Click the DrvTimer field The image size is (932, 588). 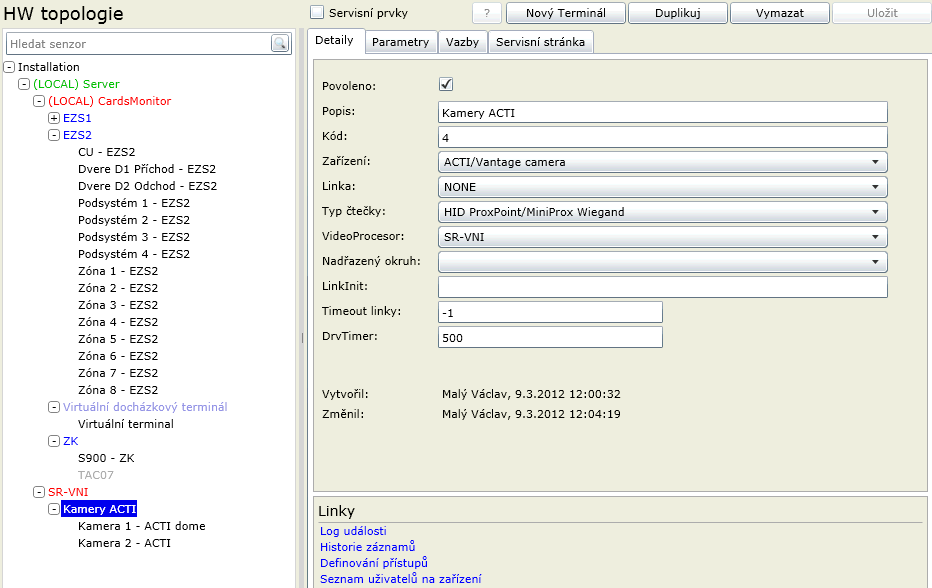click(x=550, y=337)
